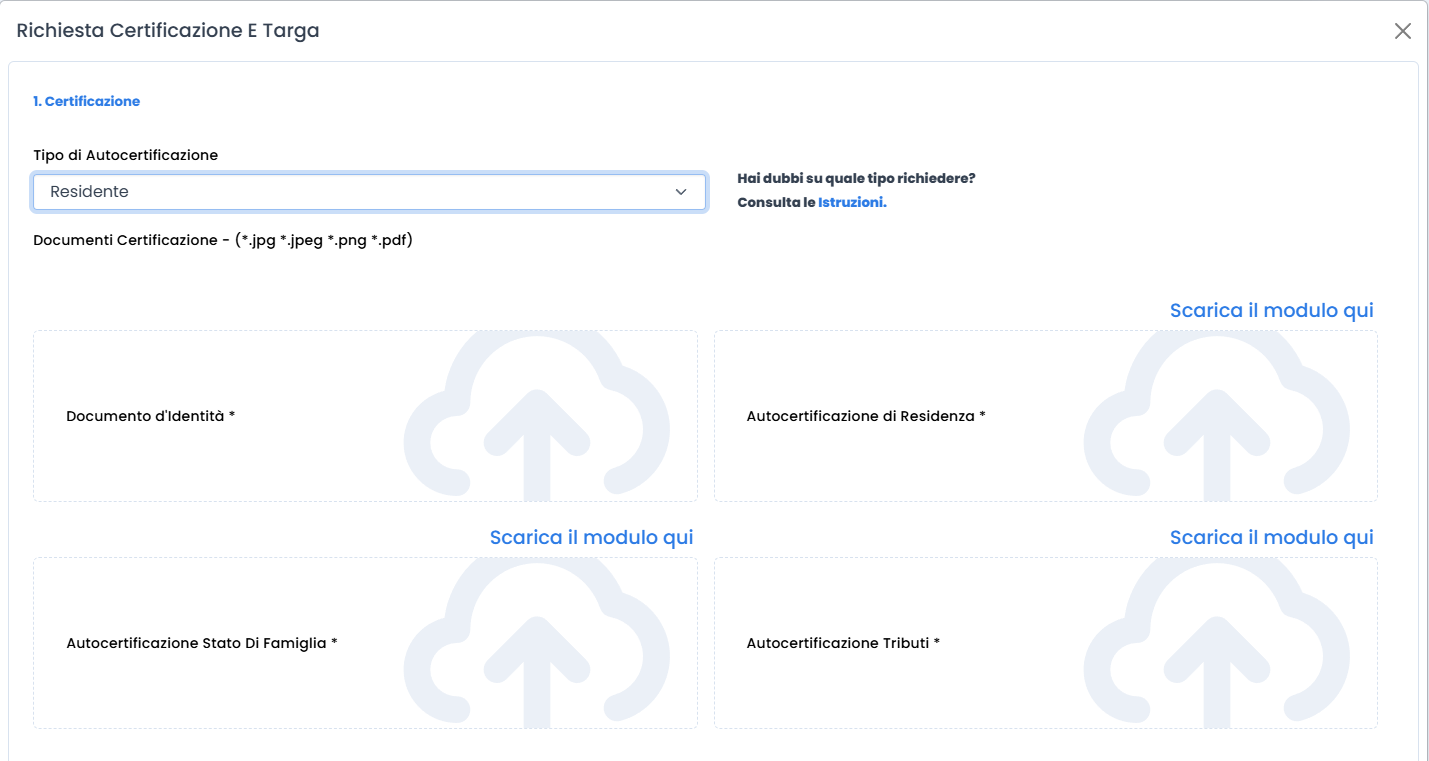Select the step labeled 1. Certificazione
This screenshot has height=761, width=1429.
(86, 101)
